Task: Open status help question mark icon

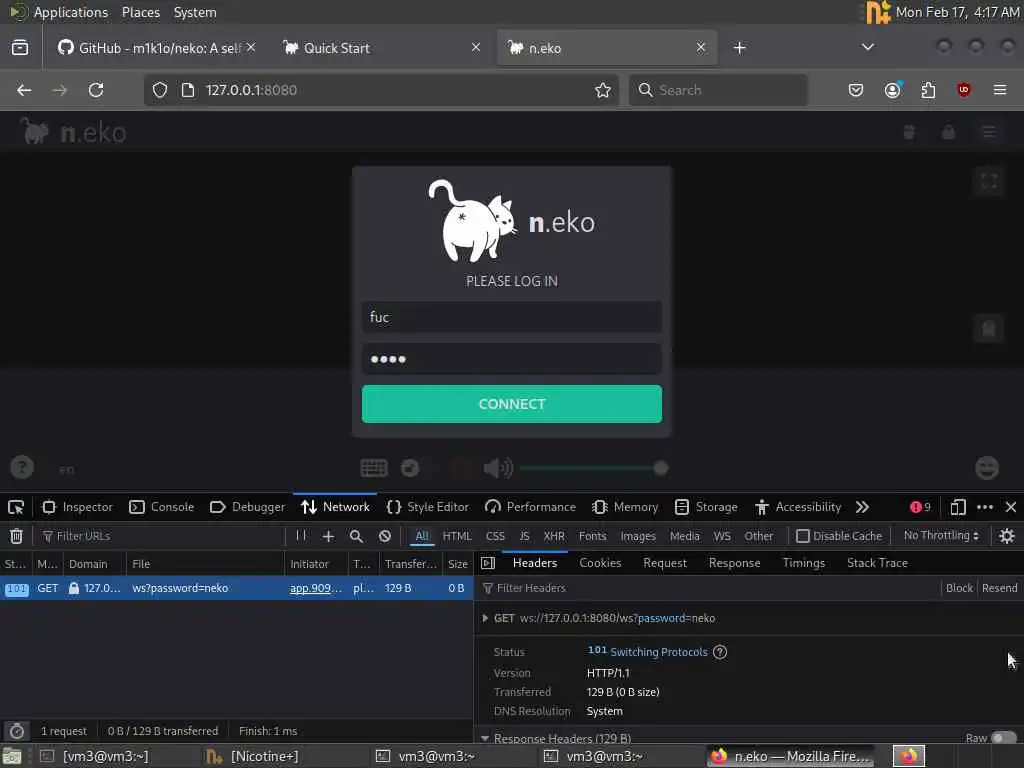Action: coord(720,652)
